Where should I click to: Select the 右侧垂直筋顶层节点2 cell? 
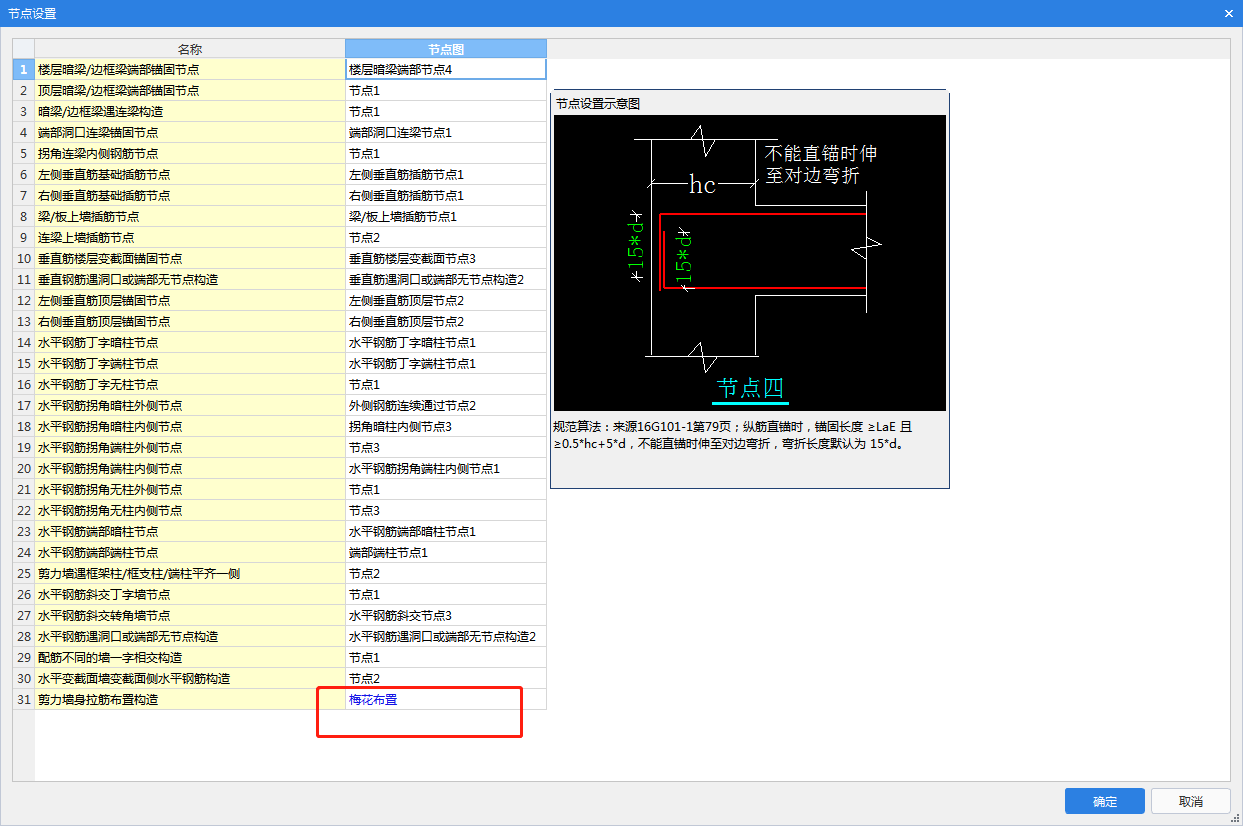tap(446, 322)
